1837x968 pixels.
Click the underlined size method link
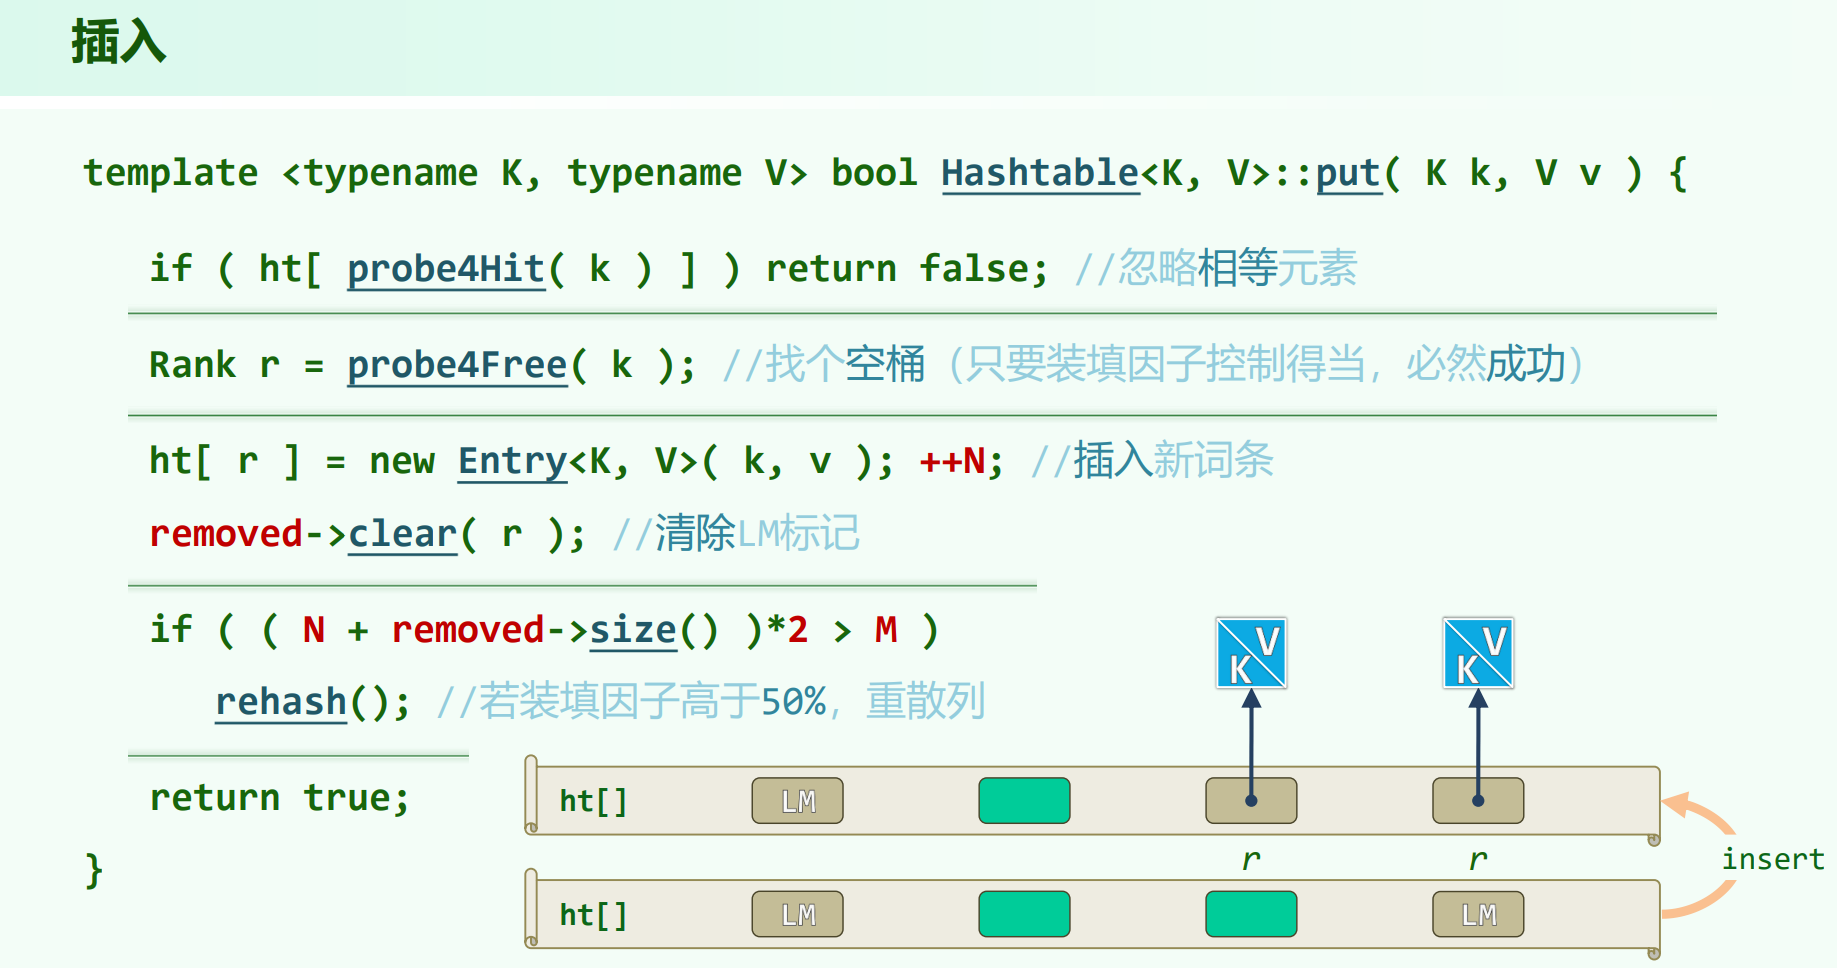pyautogui.click(x=633, y=630)
